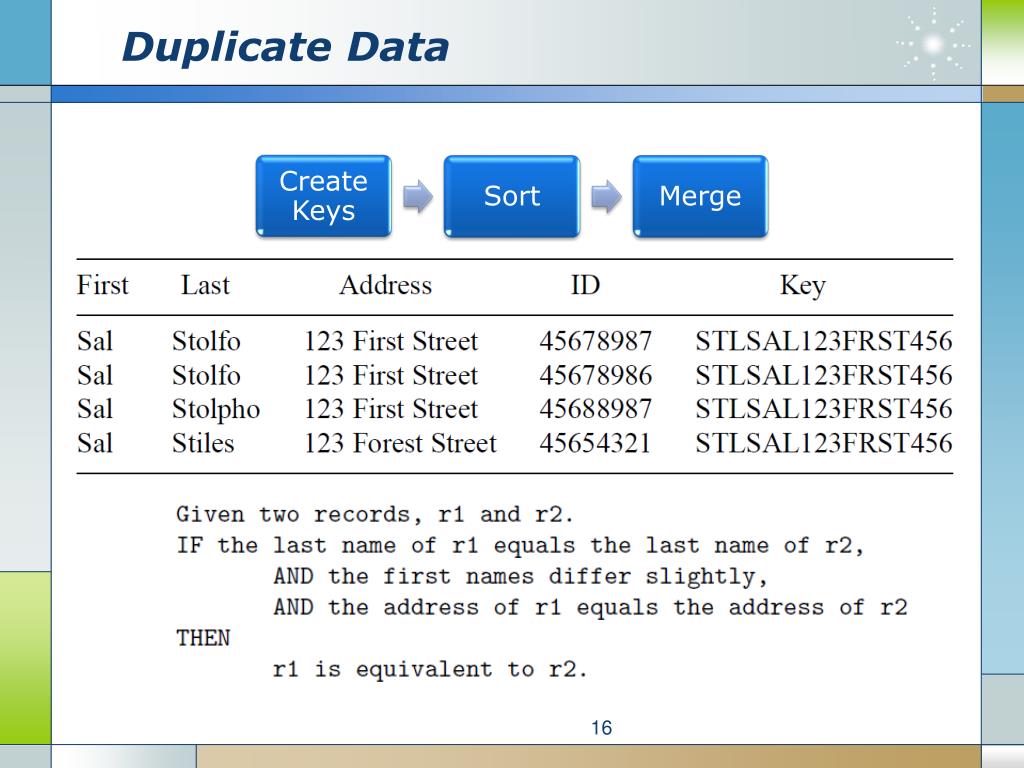
Task: Click line 'AND the address of r1 equals'
Action: pos(590,607)
